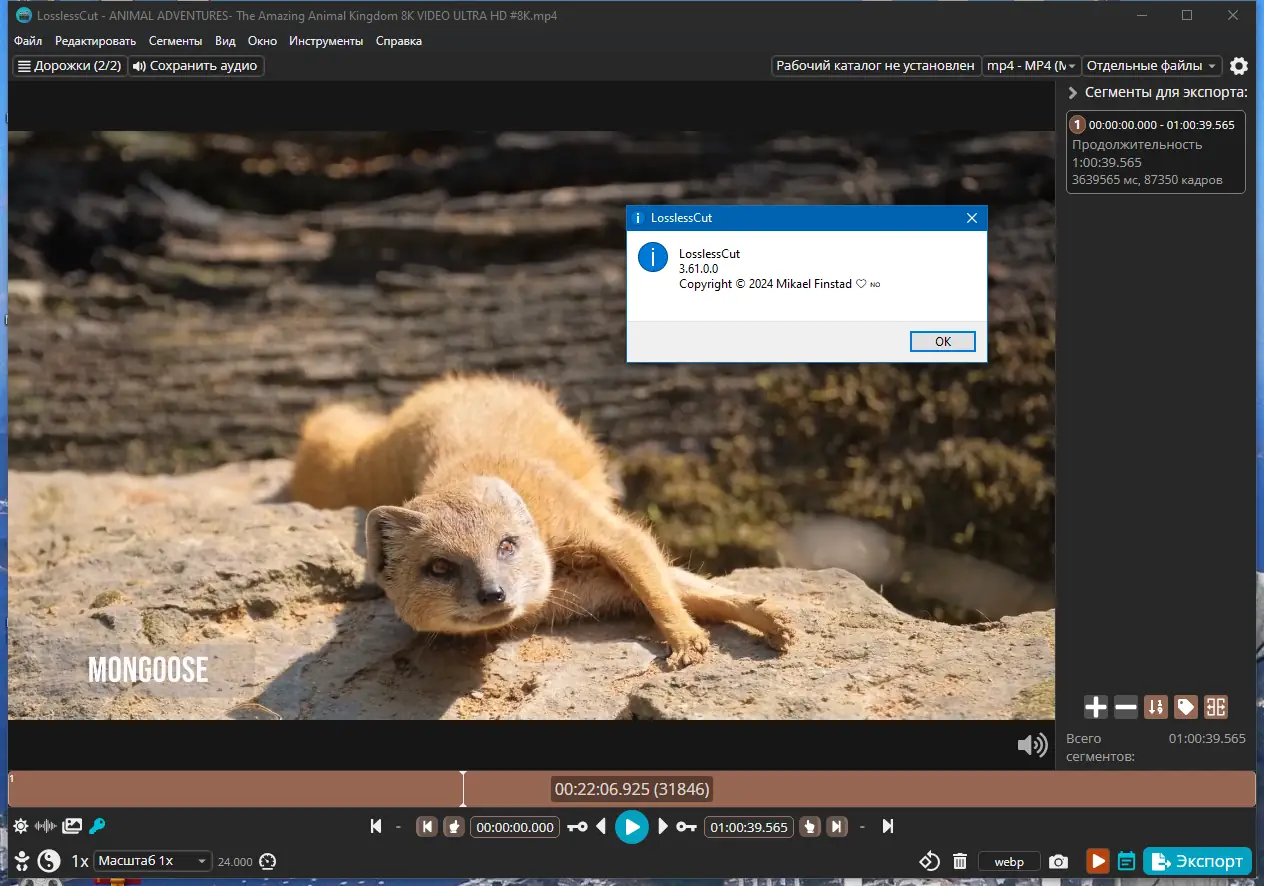Toggle the waveform display icon
This screenshot has height=886, width=1264.
[46, 826]
